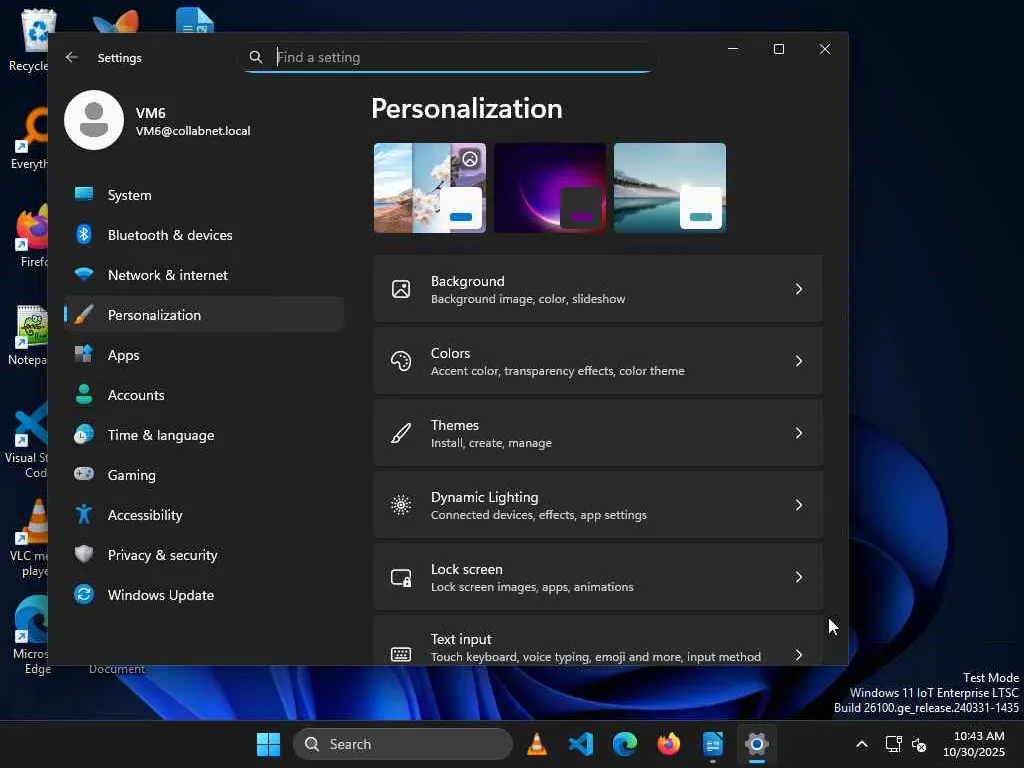Open Firefox from the taskbar
The height and width of the screenshot is (768, 1024).
[x=669, y=744]
